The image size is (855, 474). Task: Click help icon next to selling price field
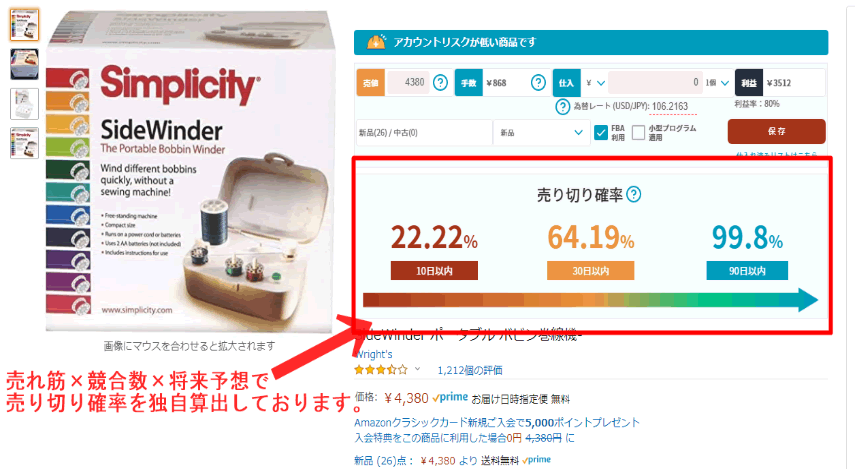click(x=440, y=83)
